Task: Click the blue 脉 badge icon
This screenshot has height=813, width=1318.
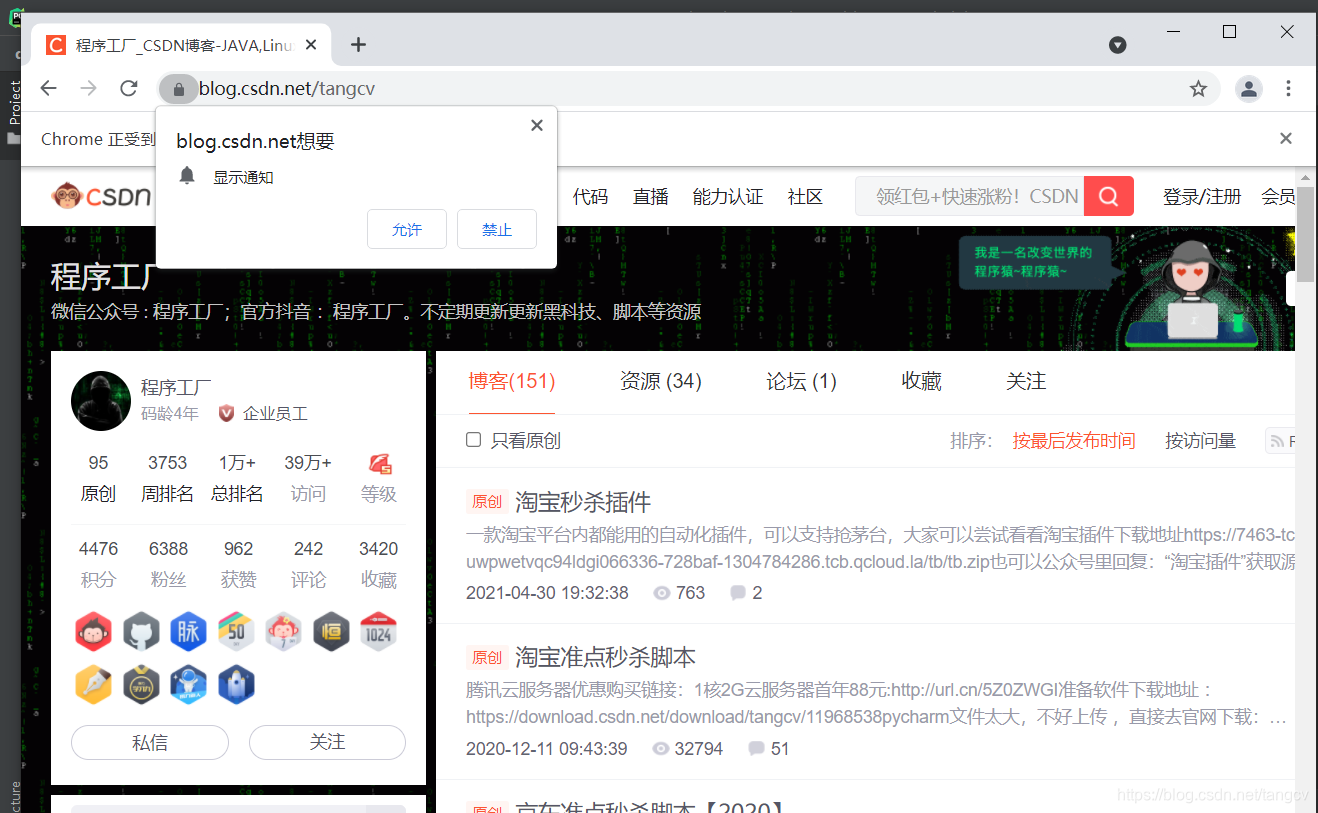Action: [188, 632]
